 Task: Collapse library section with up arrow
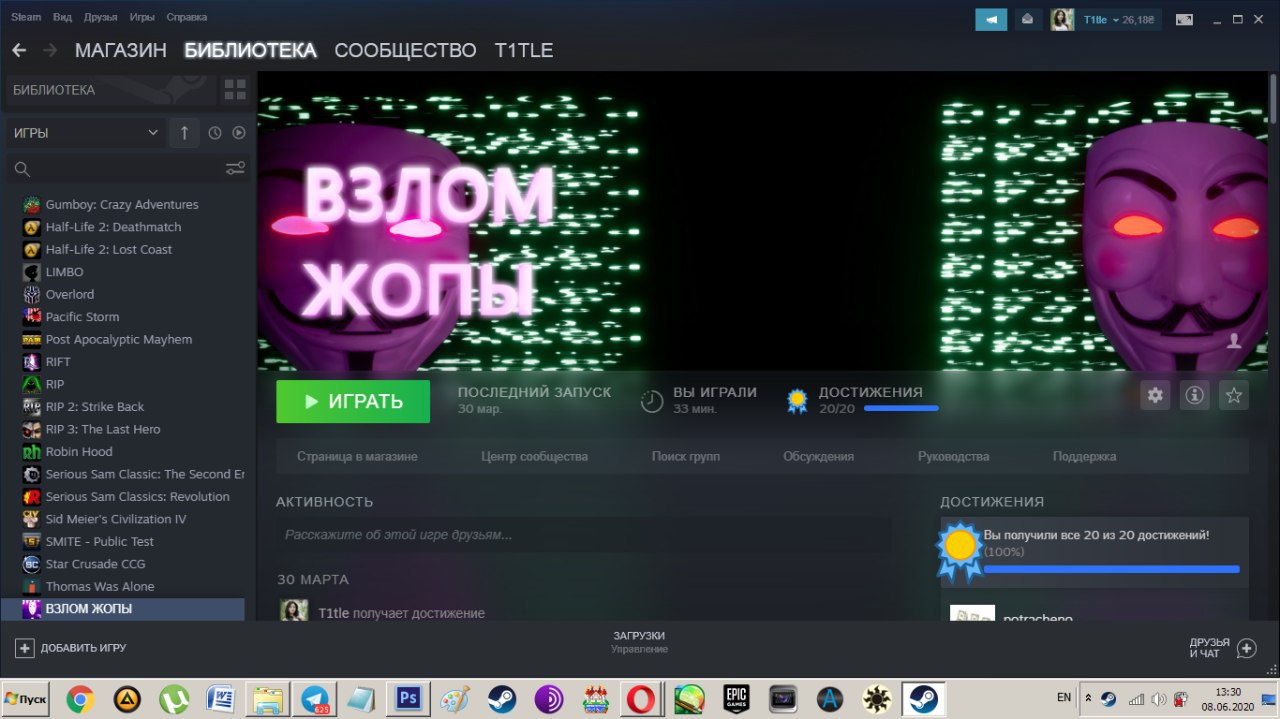coord(184,132)
